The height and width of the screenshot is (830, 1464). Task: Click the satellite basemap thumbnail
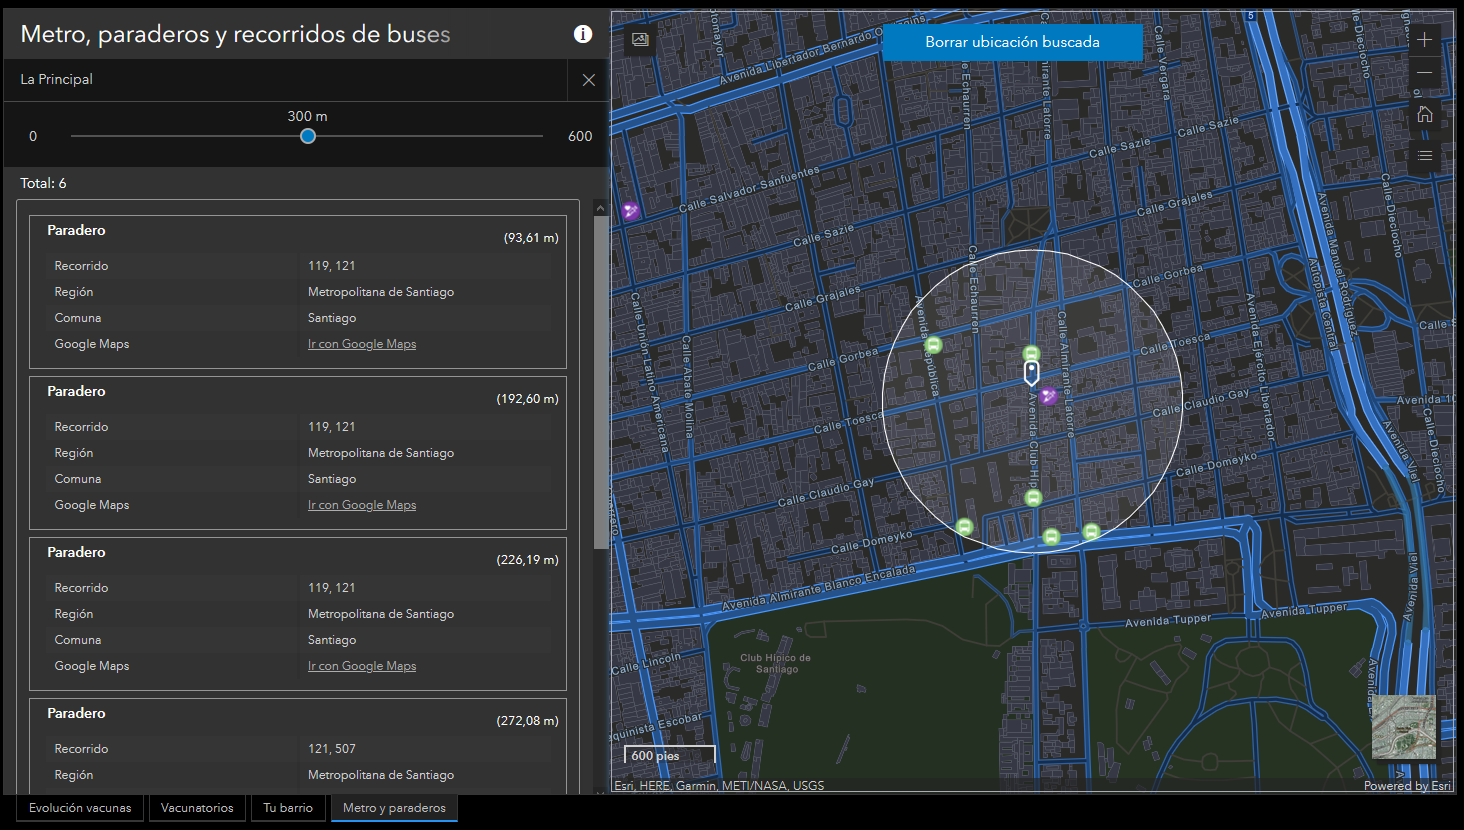click(x=1403, y=726)
